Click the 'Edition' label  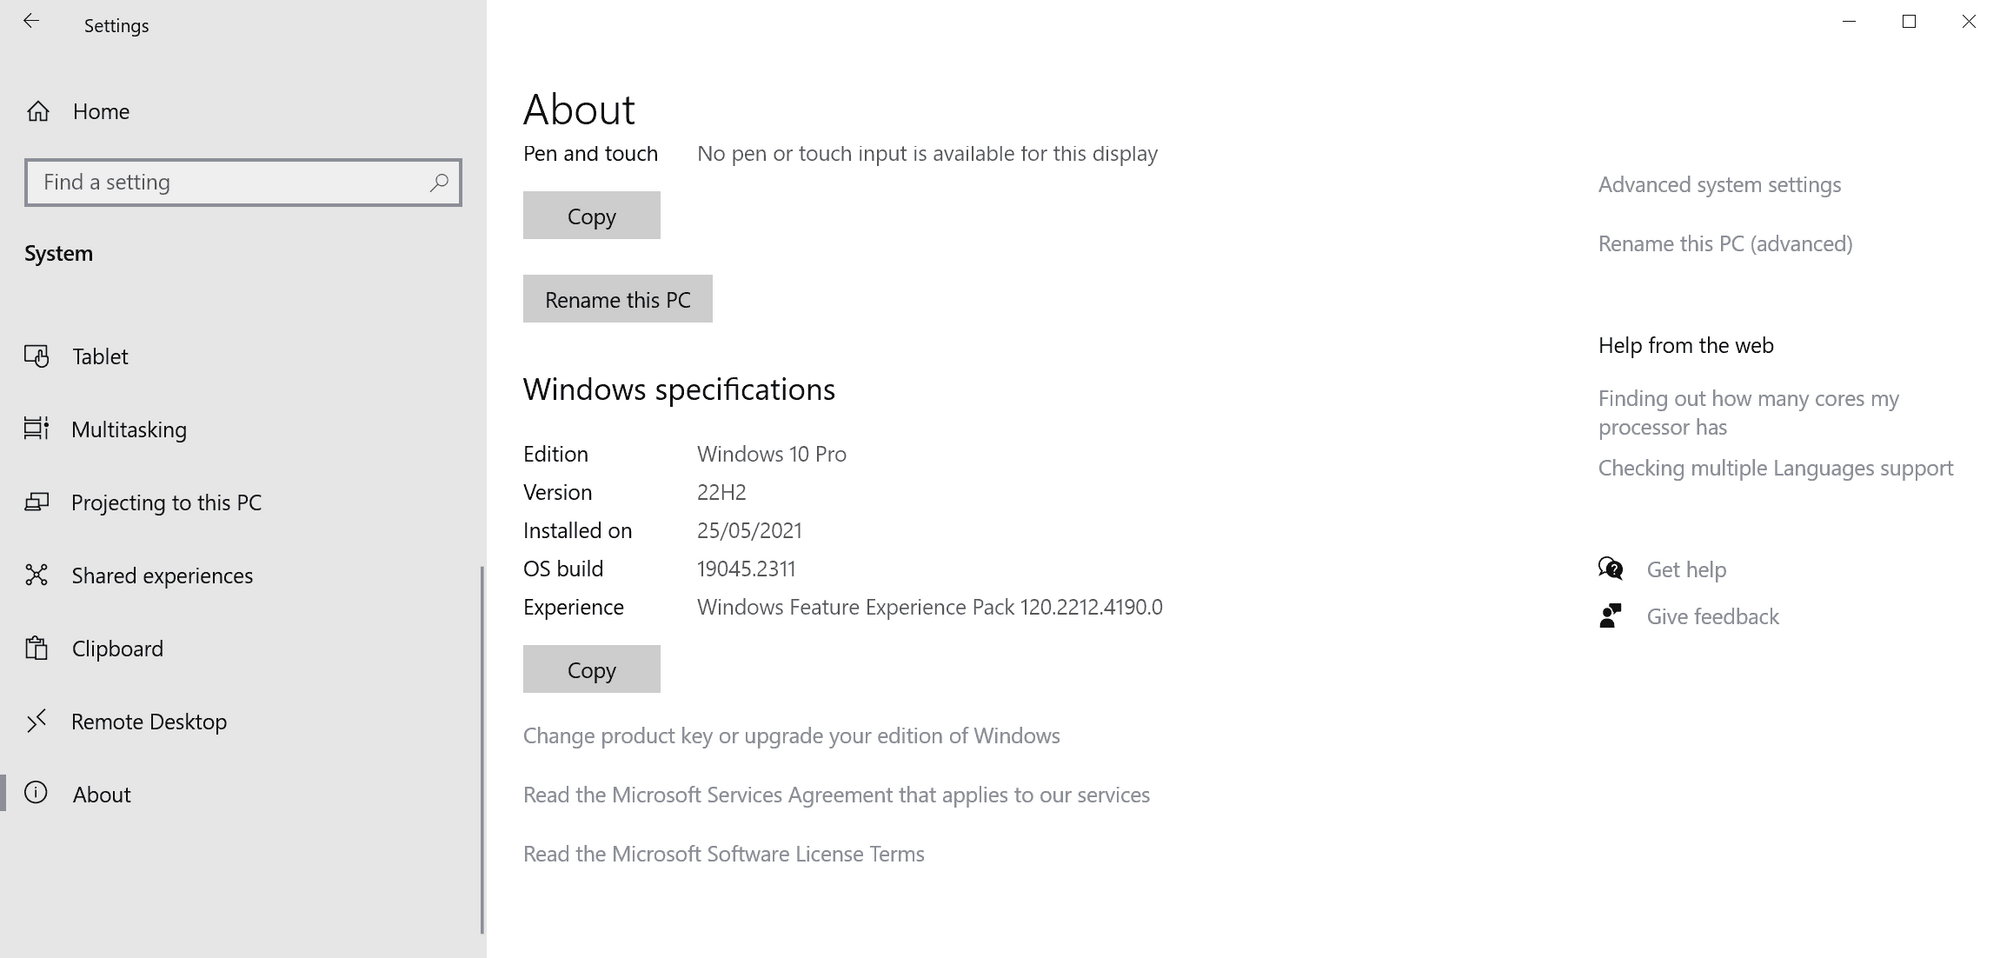(555, 454)
